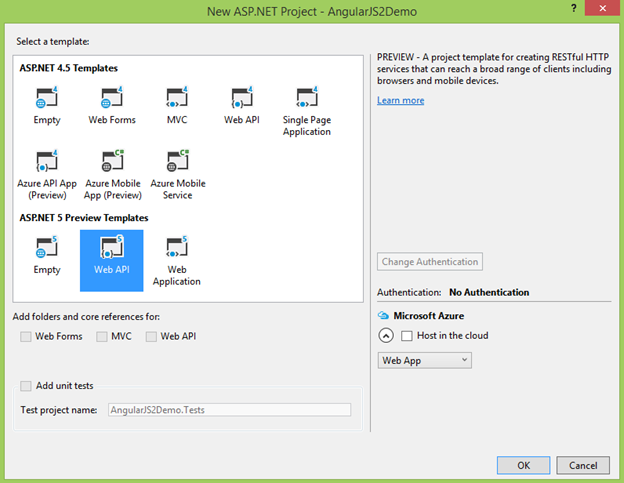Open the Learn more link
The image size is (624, 483).
click(x=400, y=100)
